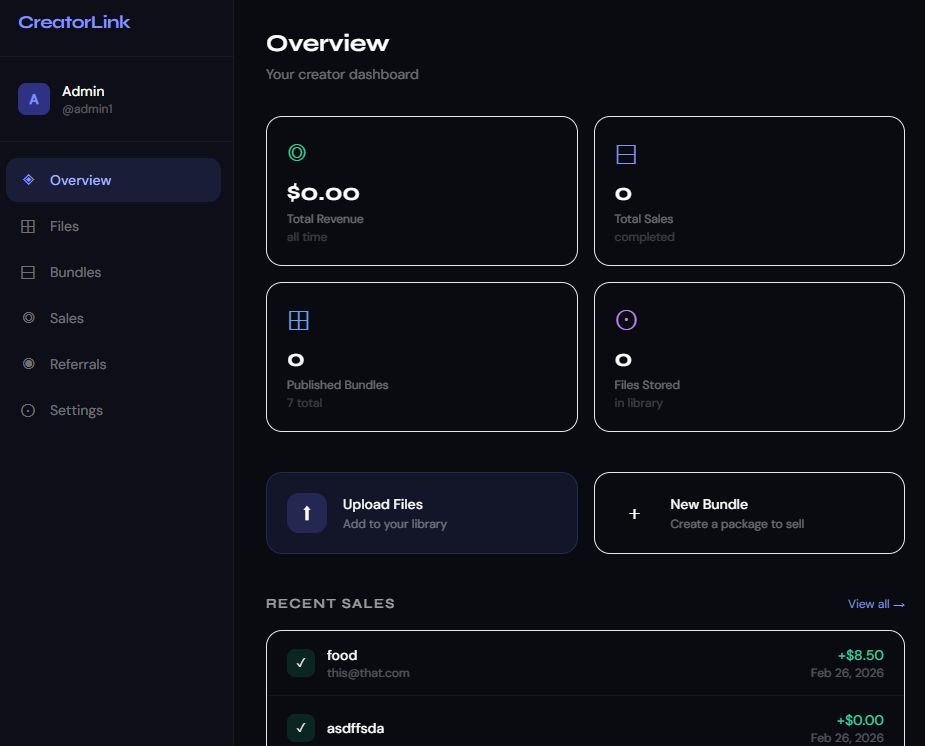Click the @admin1 username
The height and width of the screenshot is (746, 925).
tap(87, 109)
